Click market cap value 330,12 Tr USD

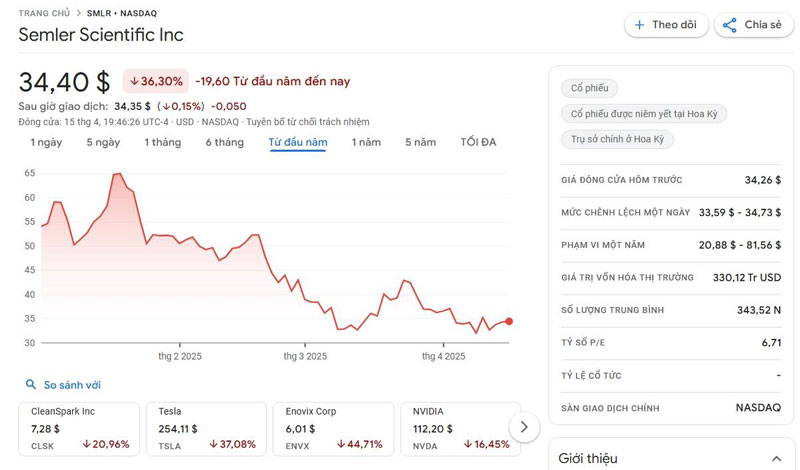tap(747, 278)
